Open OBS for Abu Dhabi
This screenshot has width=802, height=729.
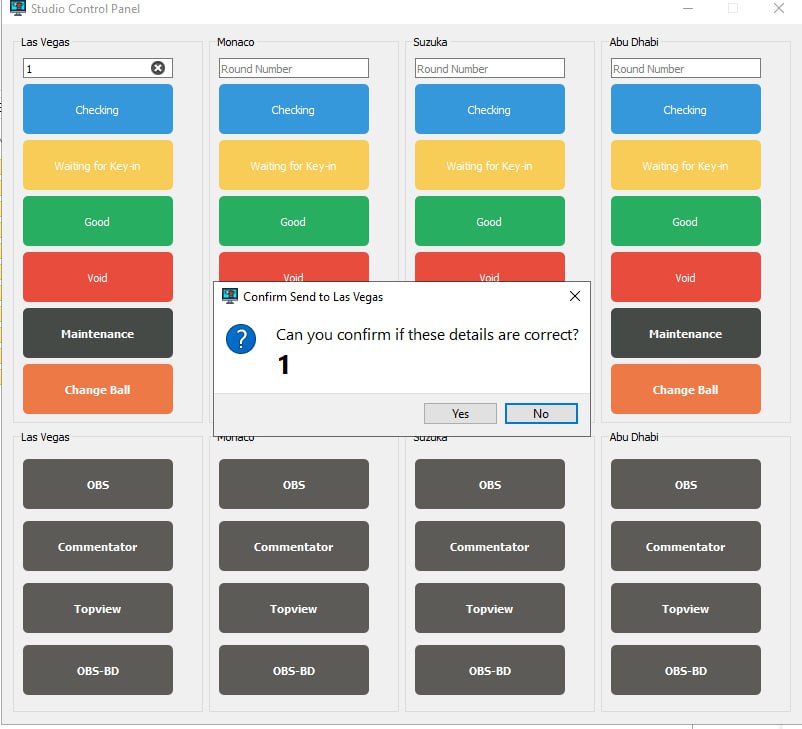[x=685, y=484]
